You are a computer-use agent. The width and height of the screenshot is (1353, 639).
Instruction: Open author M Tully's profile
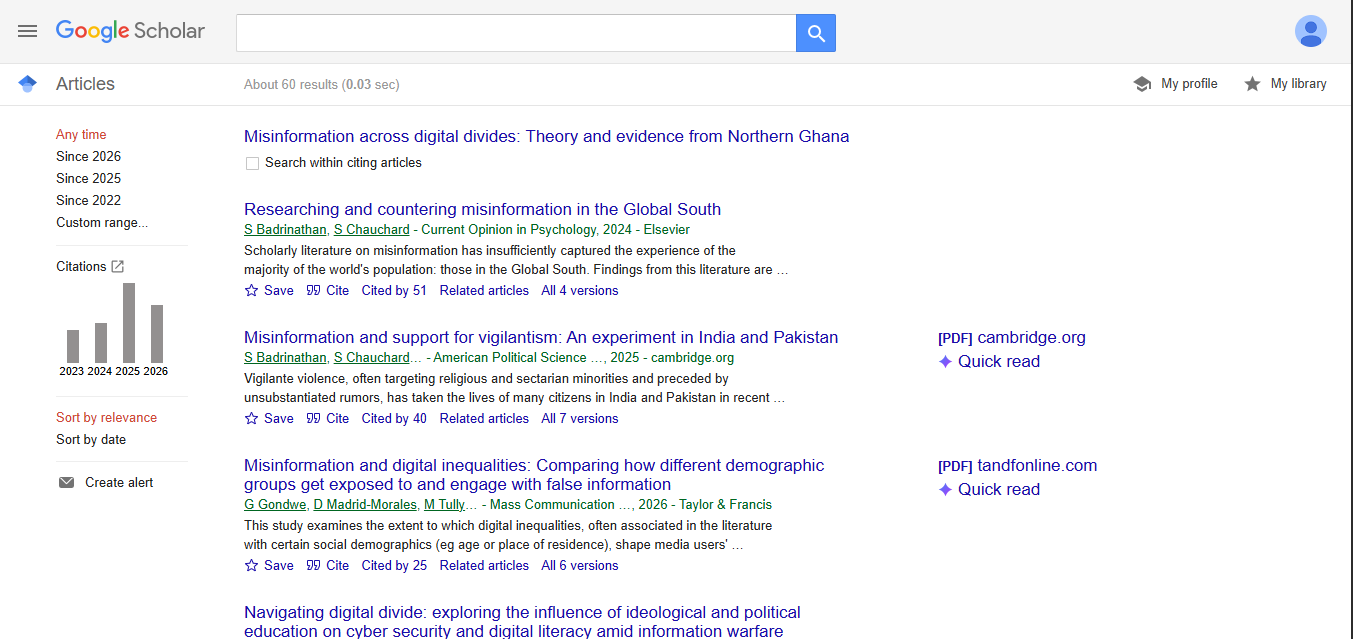(445, 504)
